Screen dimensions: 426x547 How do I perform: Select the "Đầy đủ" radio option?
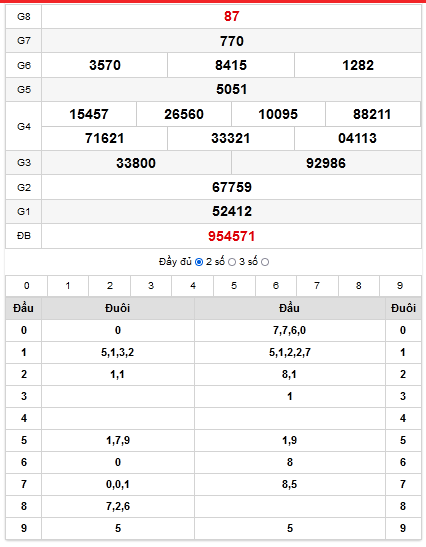pos(199,262)
